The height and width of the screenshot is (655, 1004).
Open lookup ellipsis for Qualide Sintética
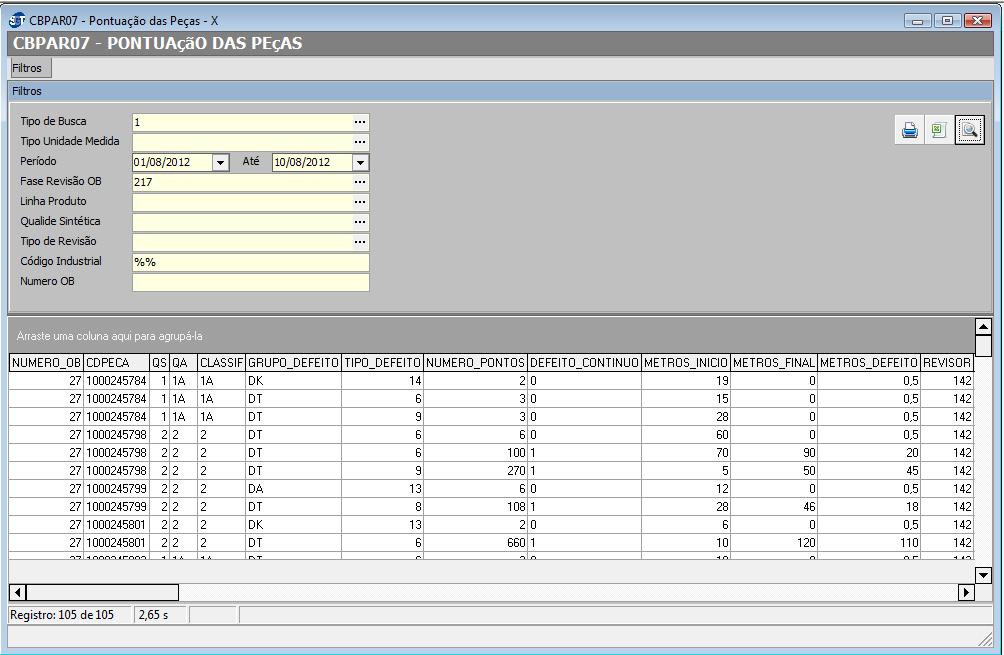360,222
